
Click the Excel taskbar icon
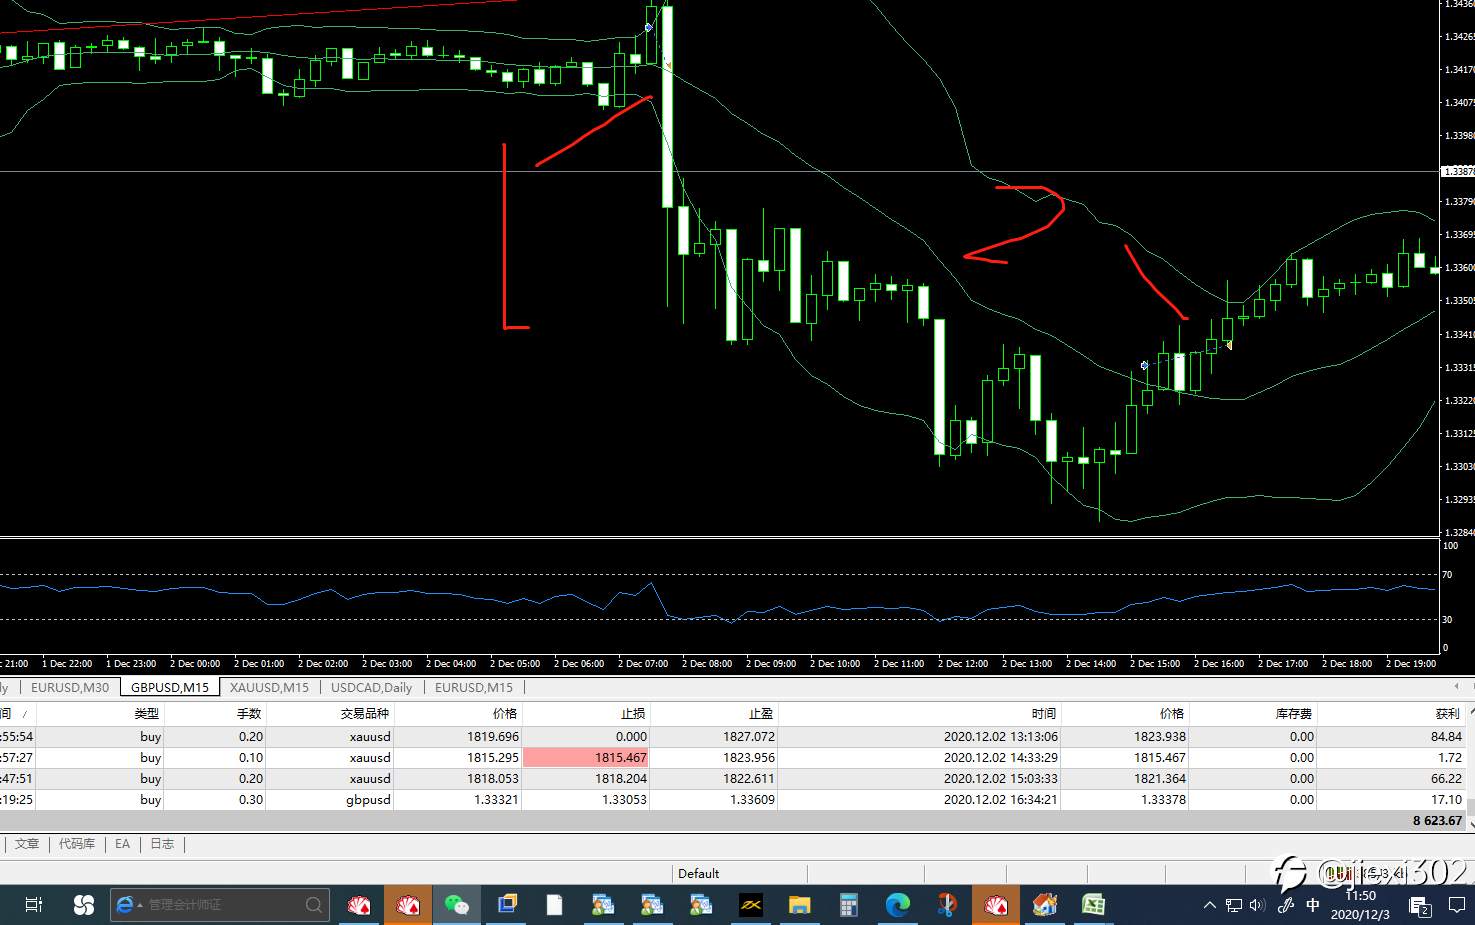(x=1093, y=905)
